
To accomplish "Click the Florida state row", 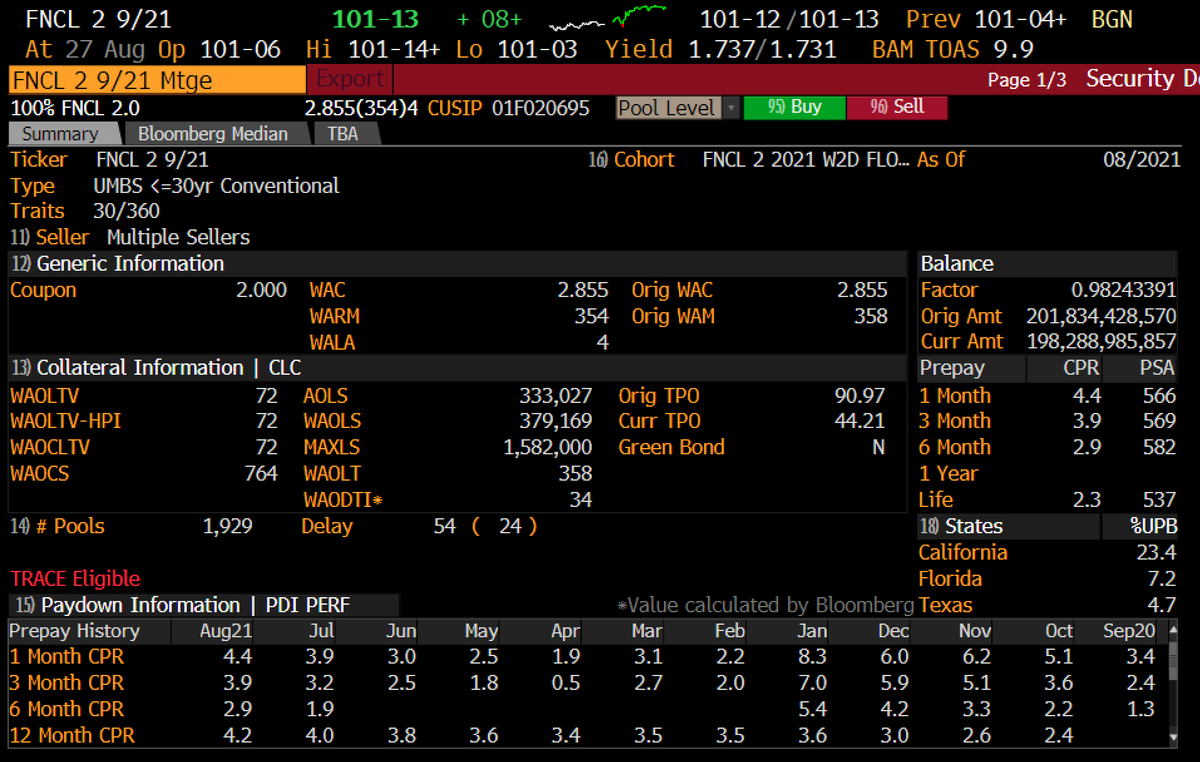I will click(1047, 578).
